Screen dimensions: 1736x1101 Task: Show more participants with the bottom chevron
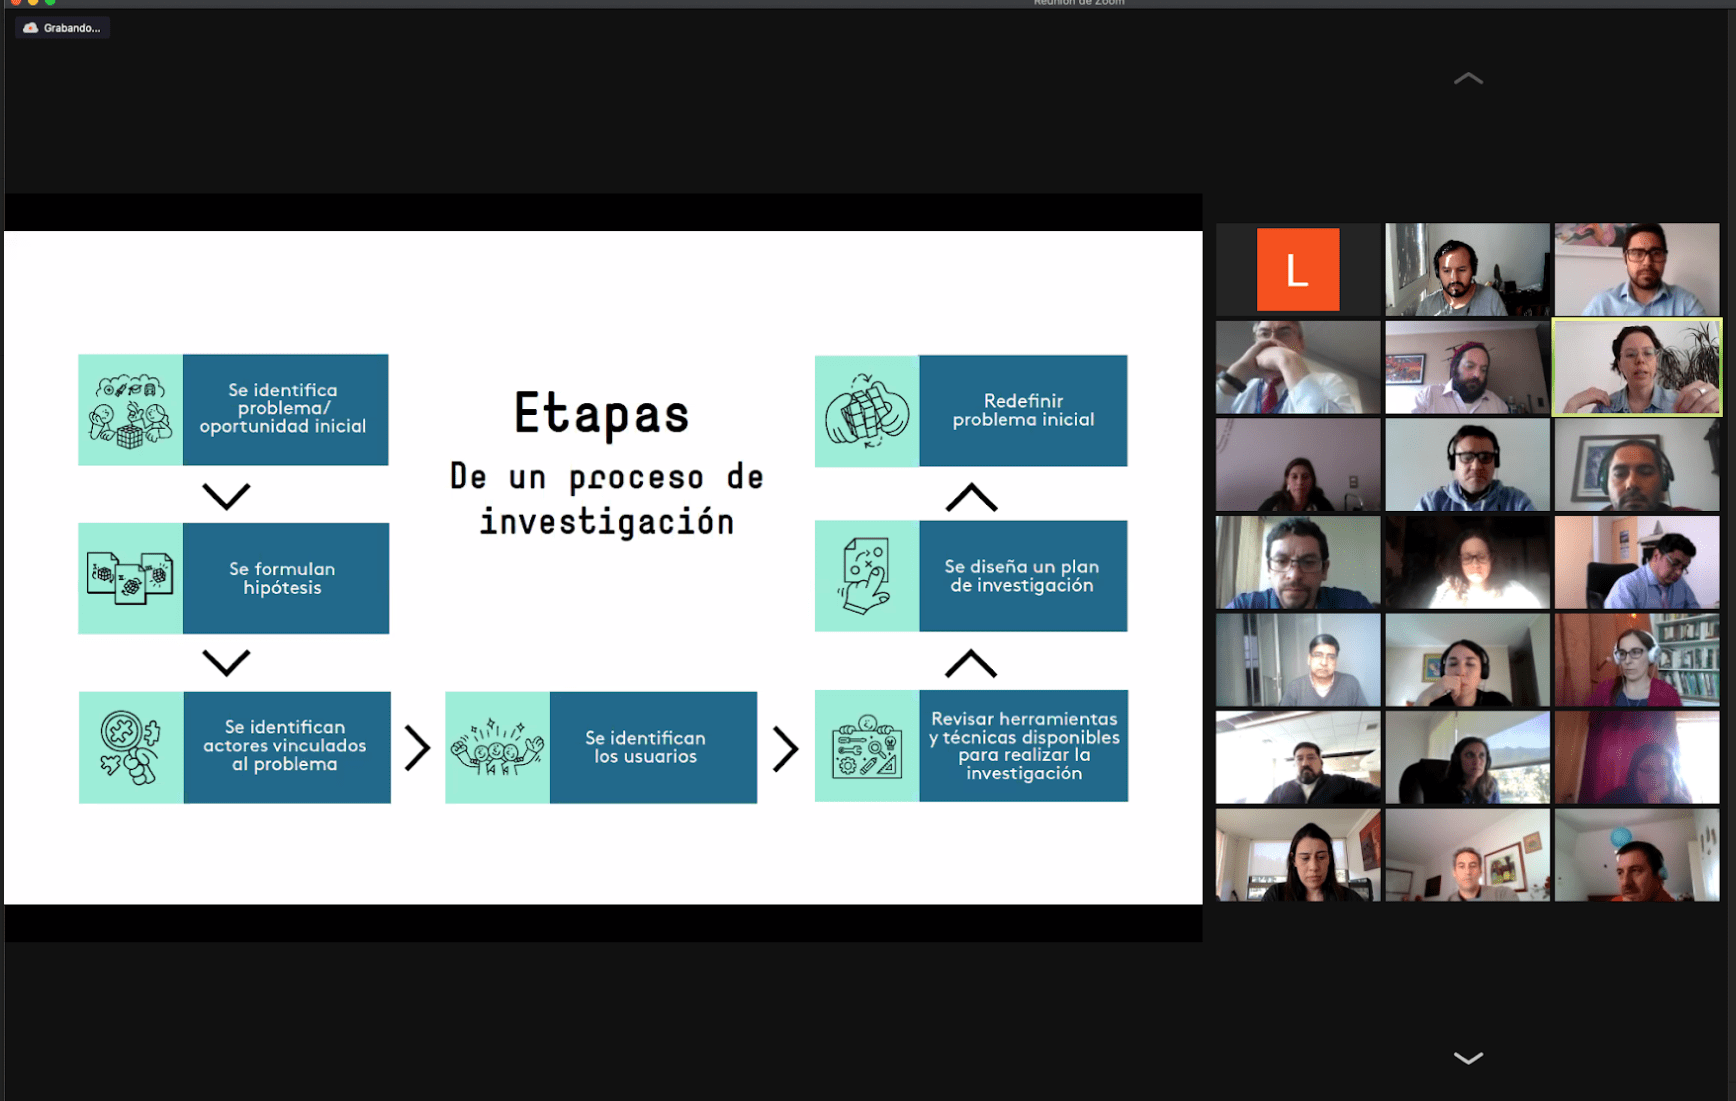1467,1058
